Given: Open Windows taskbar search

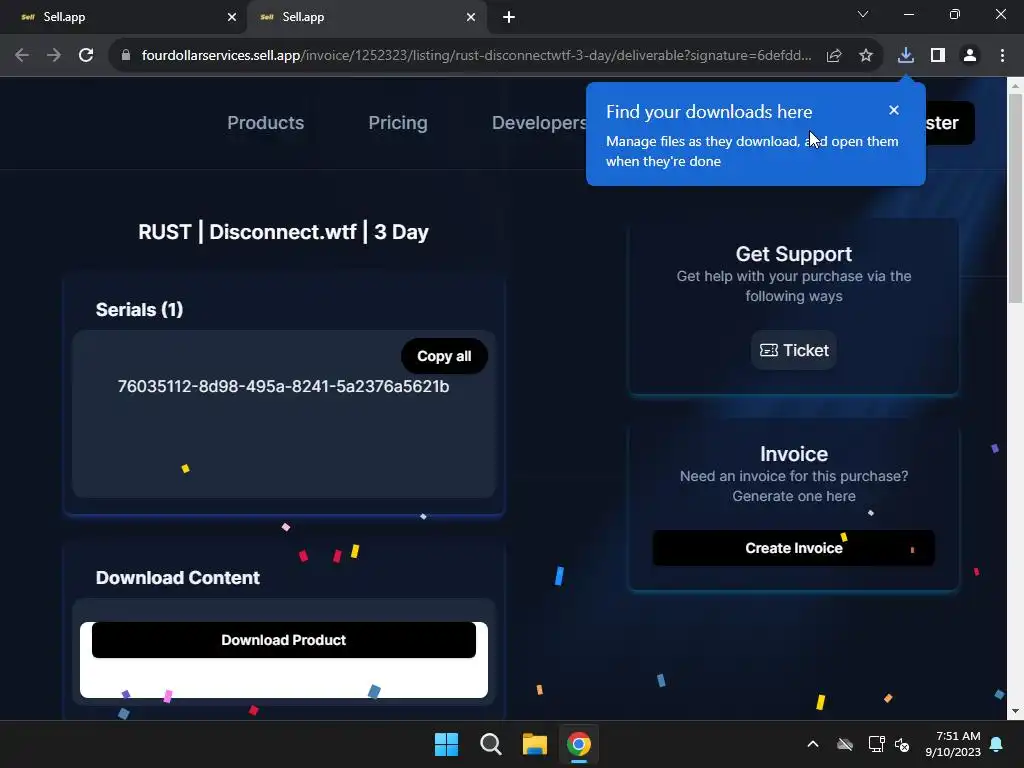Looking at the screenshot, I should (490, 744).
